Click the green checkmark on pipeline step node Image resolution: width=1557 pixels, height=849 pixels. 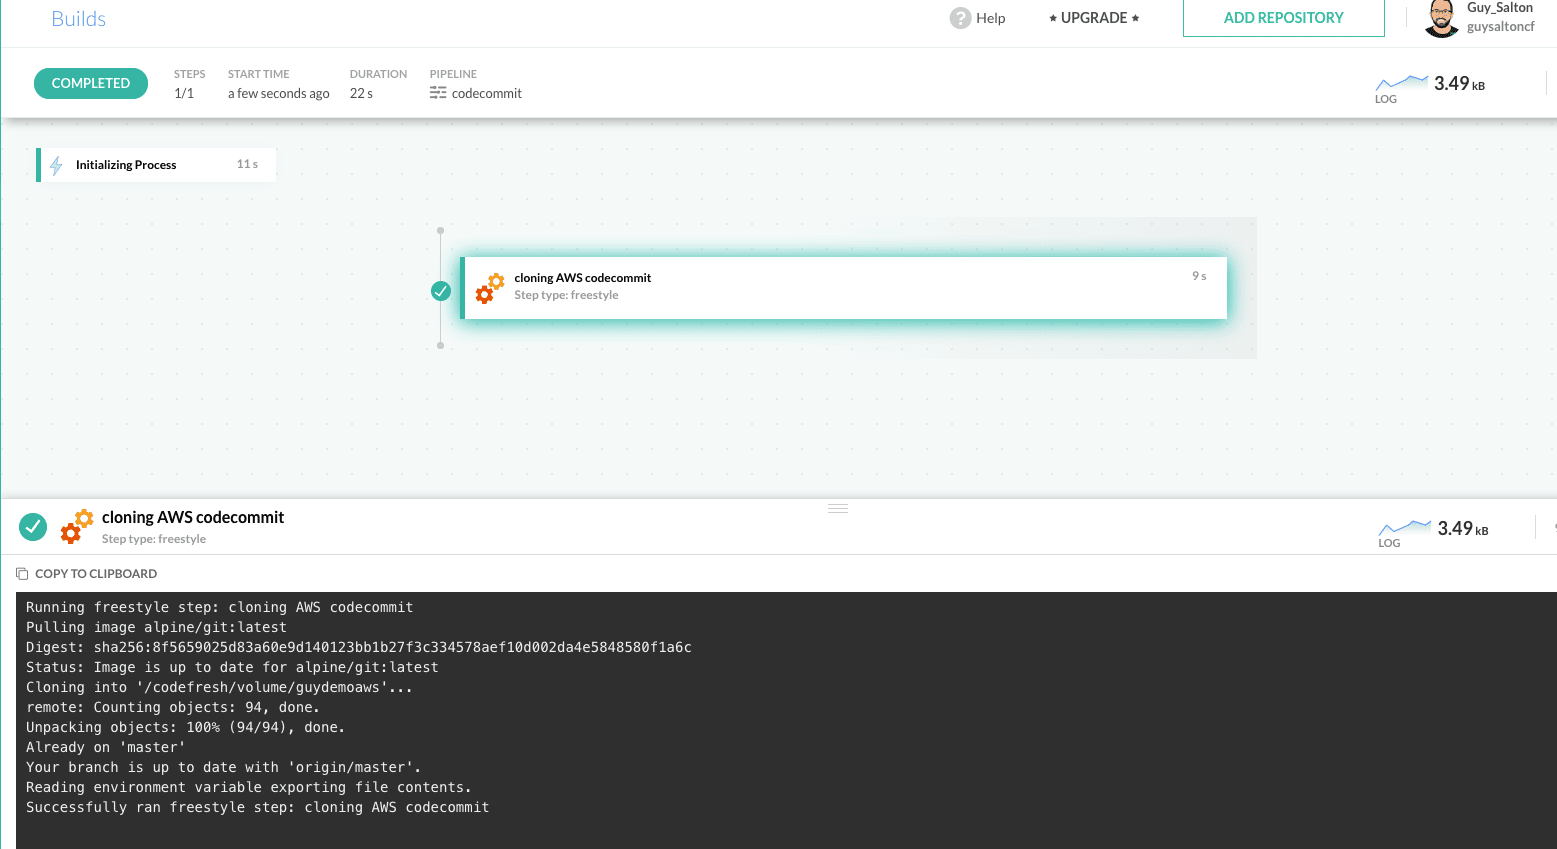point(441,291)
